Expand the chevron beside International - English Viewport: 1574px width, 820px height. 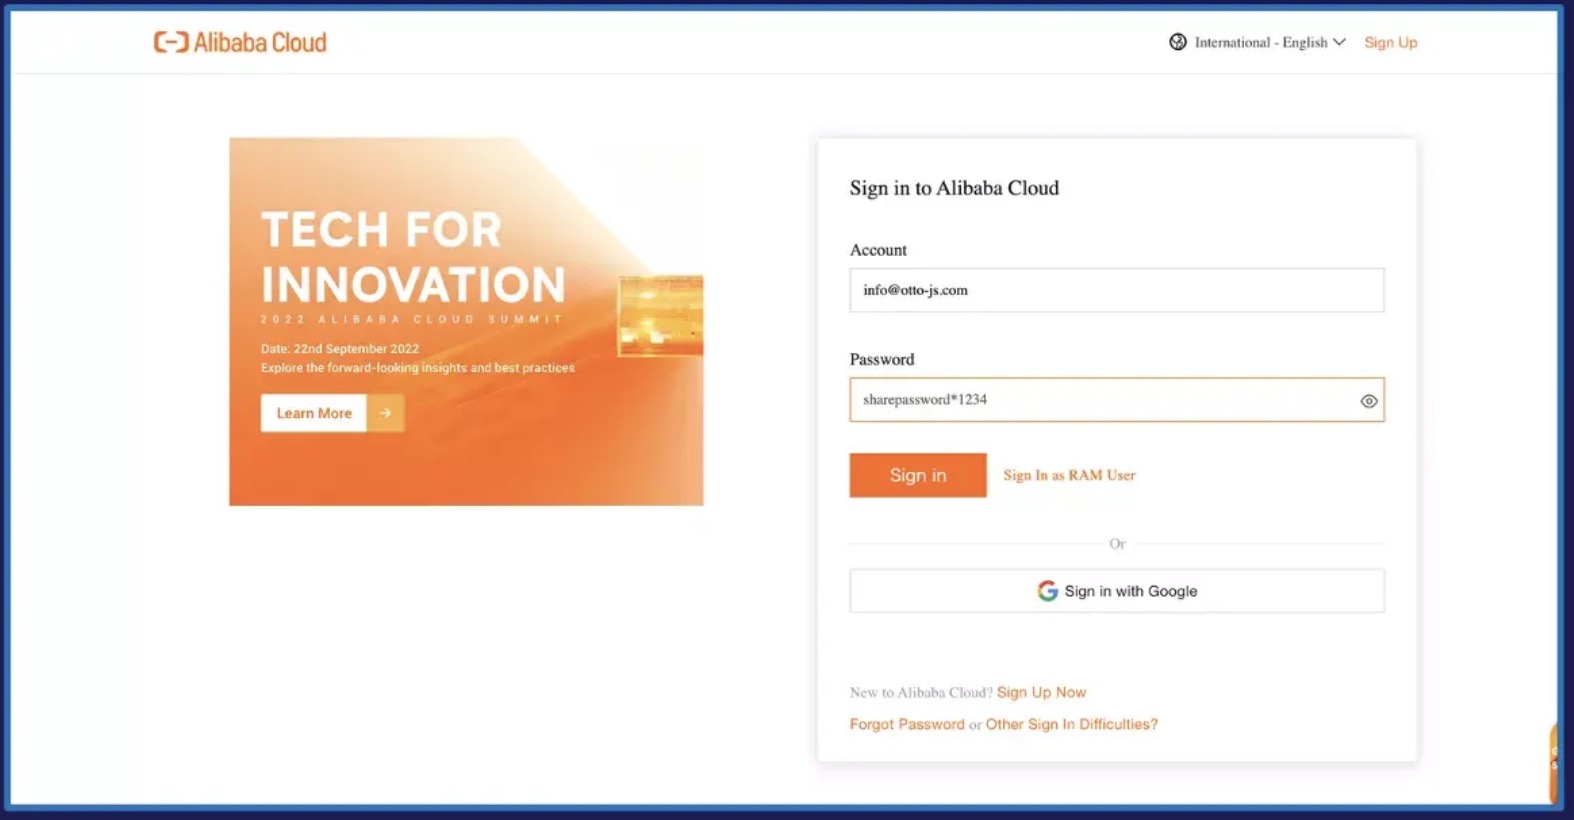click(1339, 42)
